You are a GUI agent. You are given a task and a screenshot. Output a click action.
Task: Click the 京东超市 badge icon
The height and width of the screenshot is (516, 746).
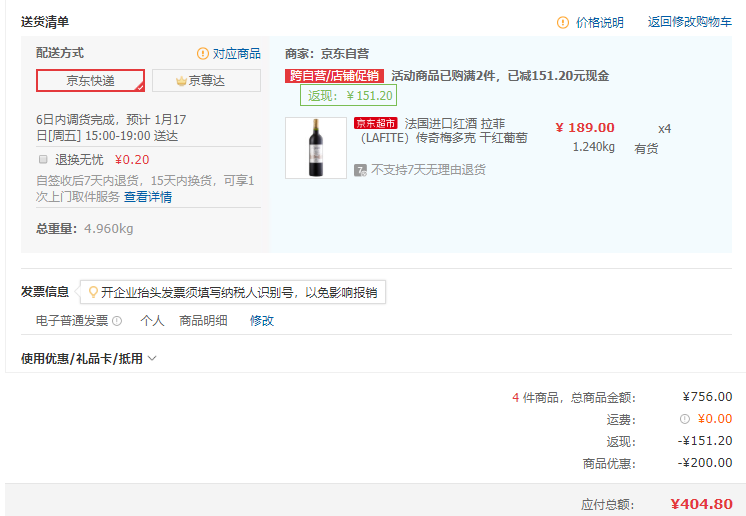pos(375,123)
